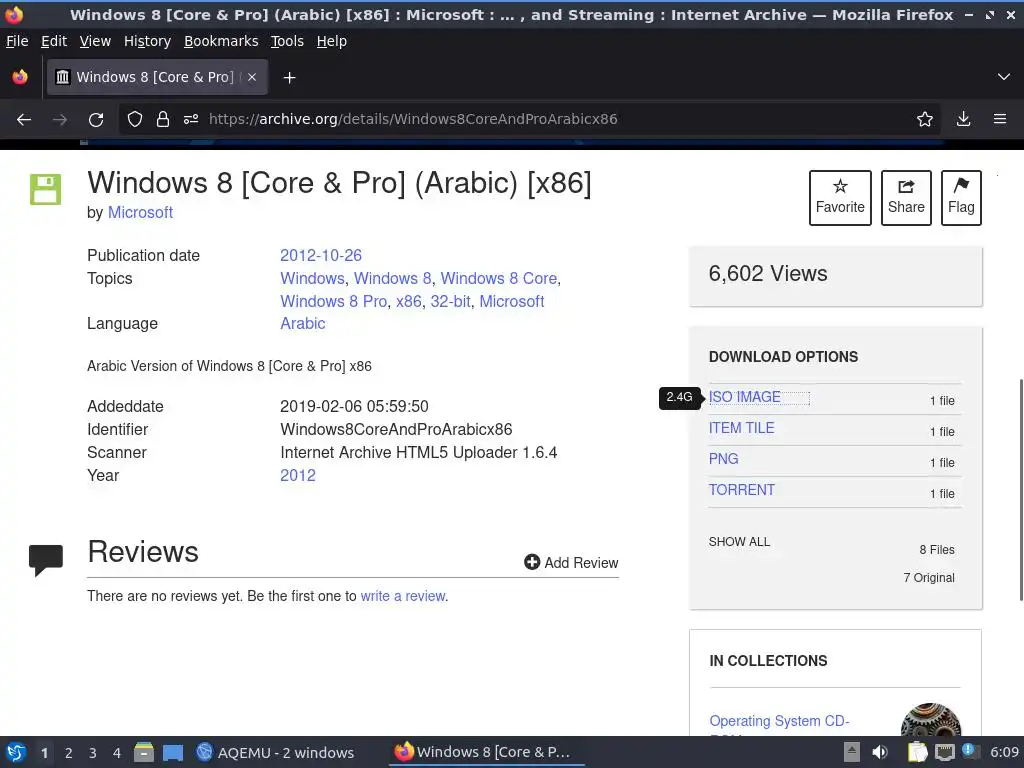This screenshot has height=768, width=1024.
Task: Open the Windows 8 topic link
Action: (392, 278)
